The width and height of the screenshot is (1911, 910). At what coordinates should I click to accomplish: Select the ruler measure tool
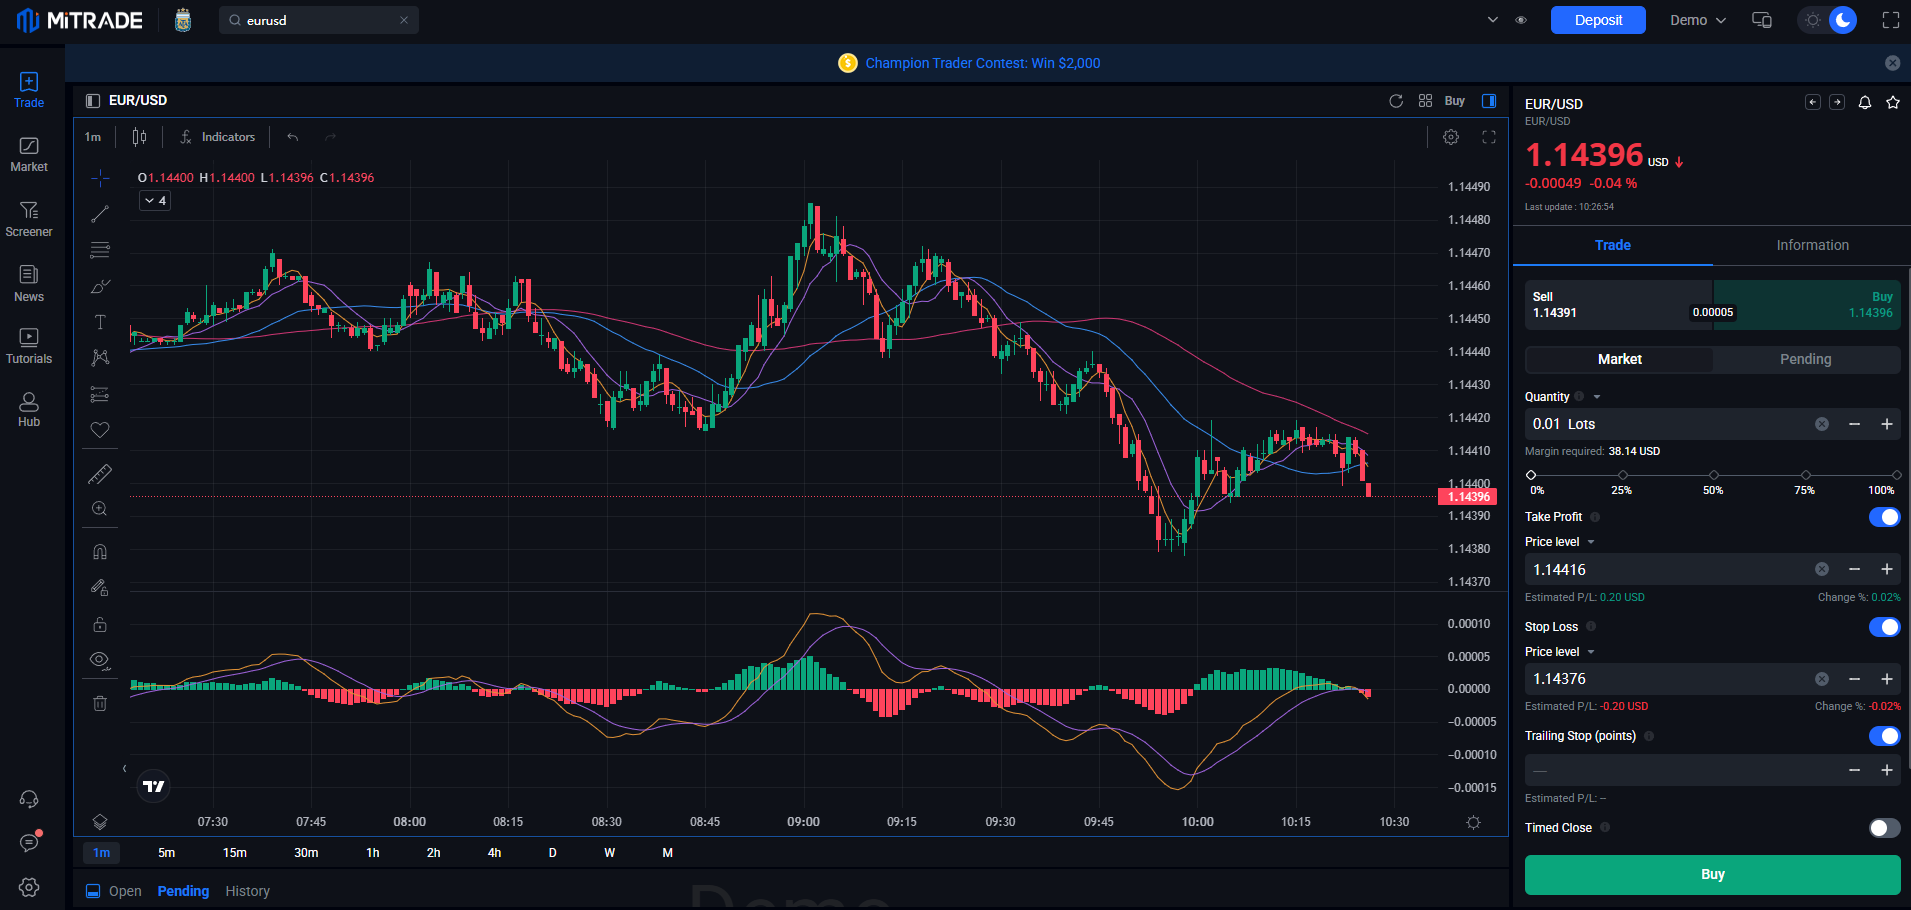(100, 474)
